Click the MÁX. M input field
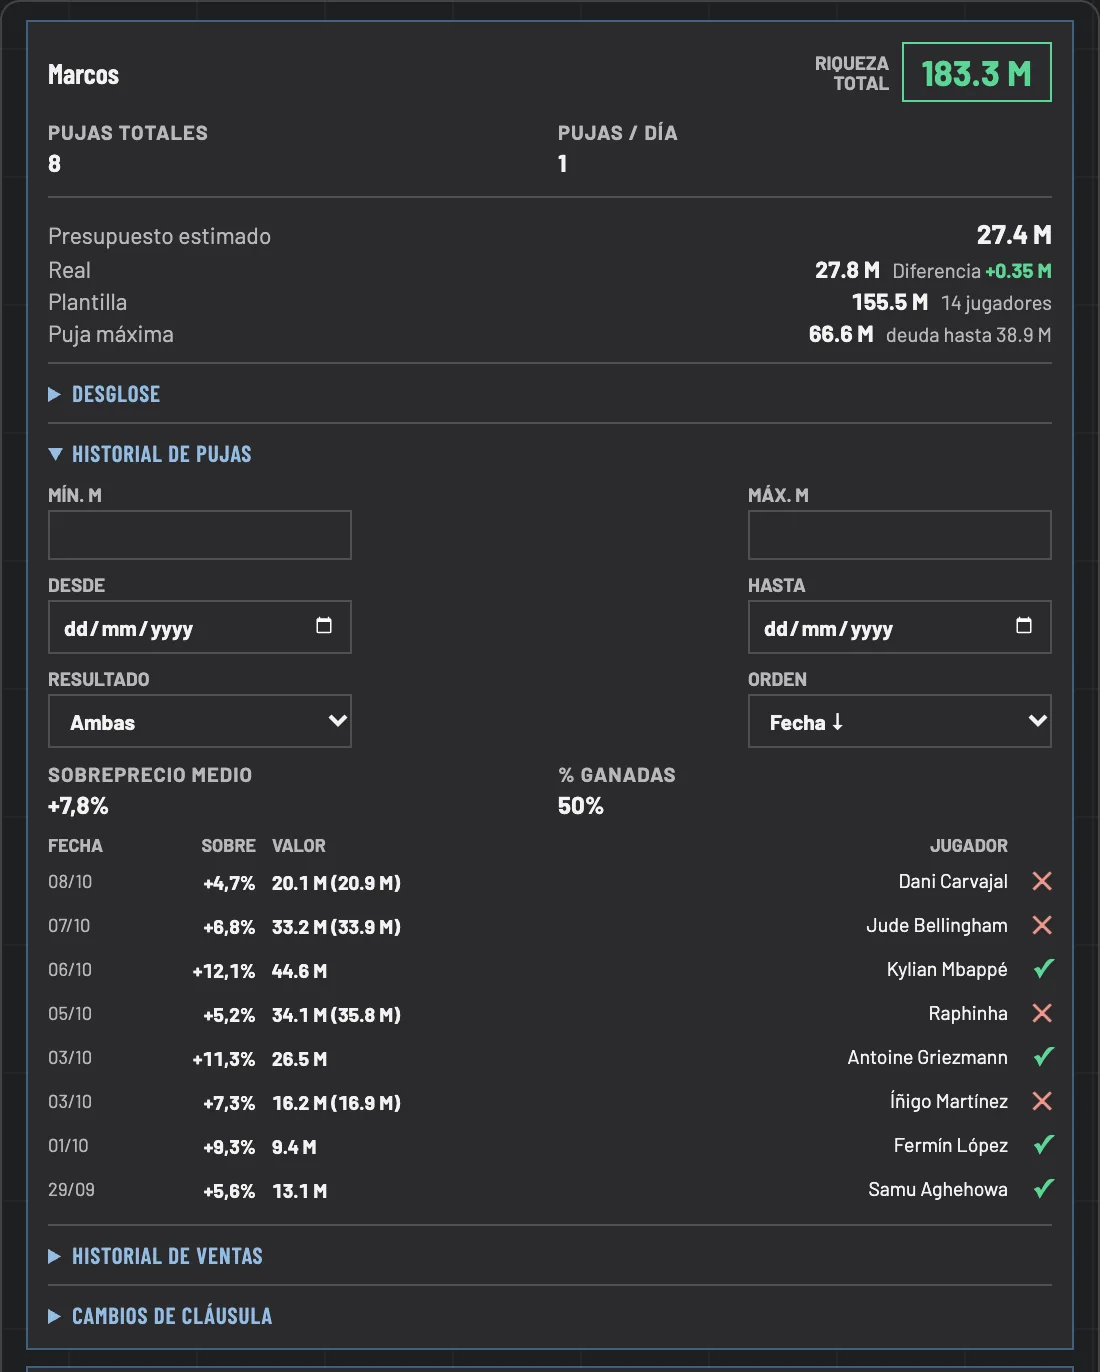 point(900,535)
